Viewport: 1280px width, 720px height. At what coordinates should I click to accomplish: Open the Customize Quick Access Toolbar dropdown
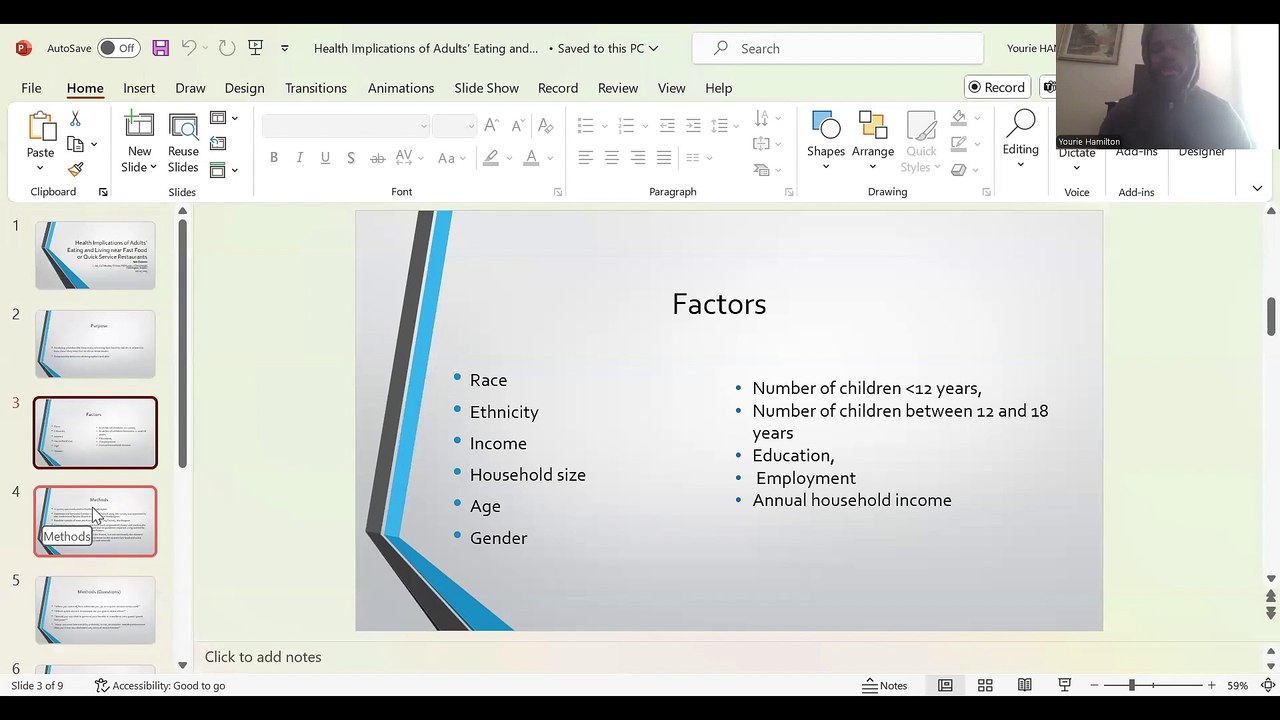coord(285,48)
